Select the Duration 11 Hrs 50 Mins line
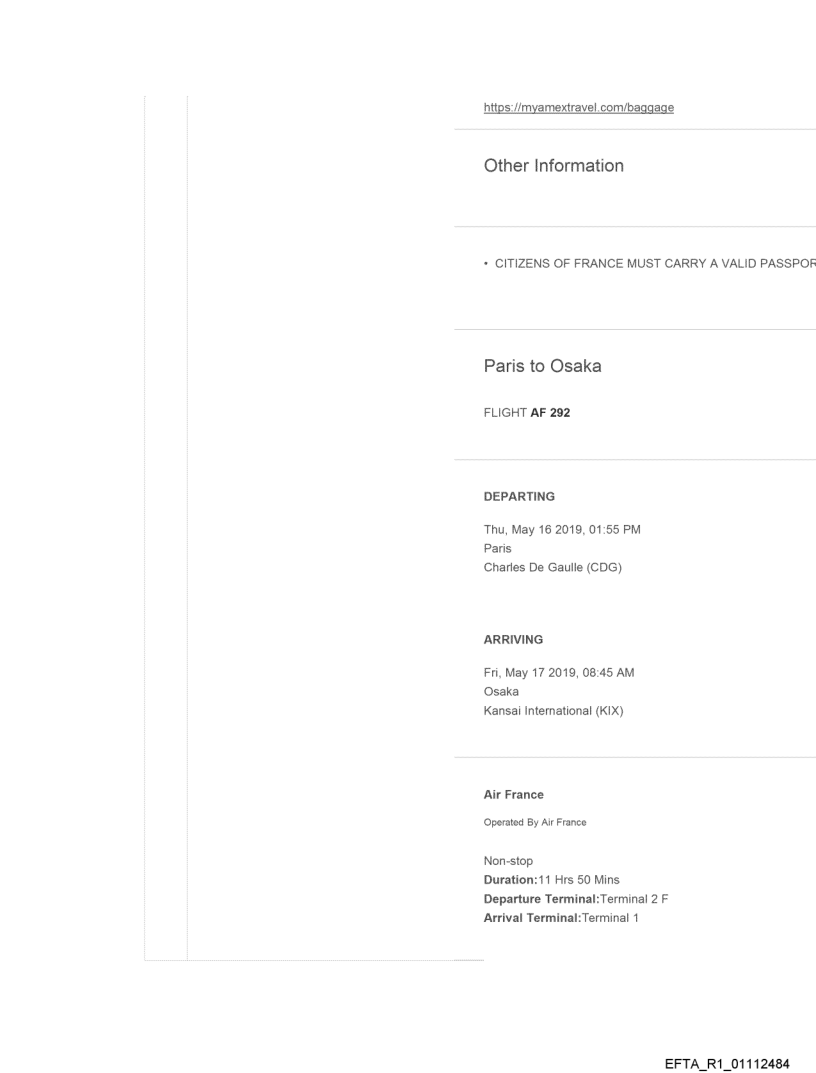The image size is (816, 1073). pos(550,880)
